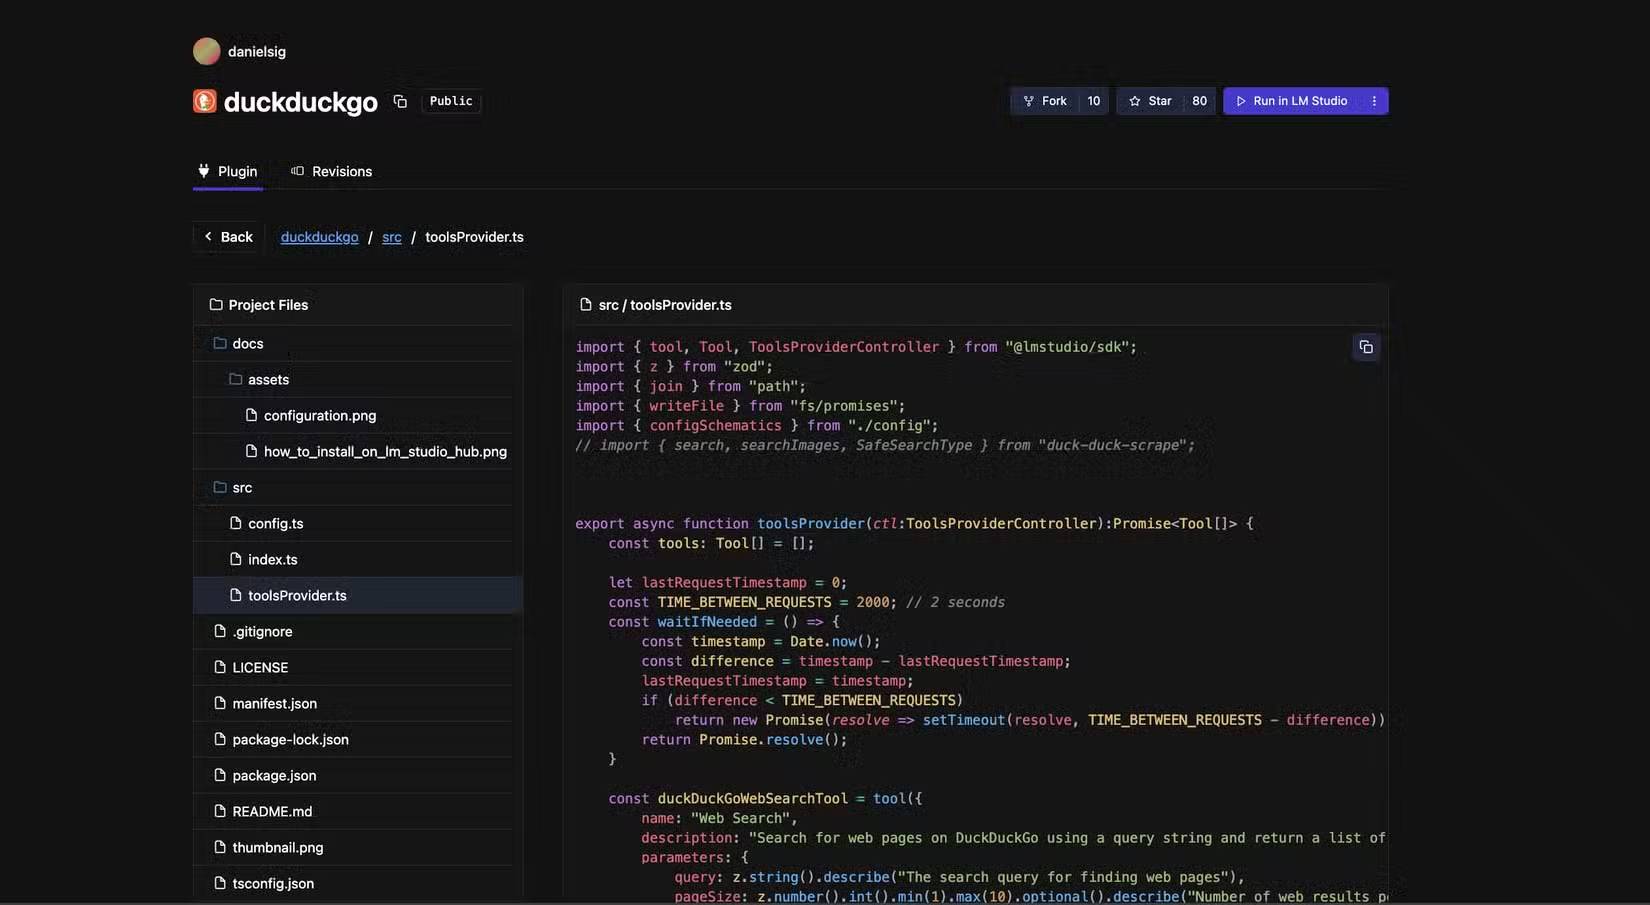Click the Project Files folder icon
This screenshot has height=905, width=1650.
point(215,304)
